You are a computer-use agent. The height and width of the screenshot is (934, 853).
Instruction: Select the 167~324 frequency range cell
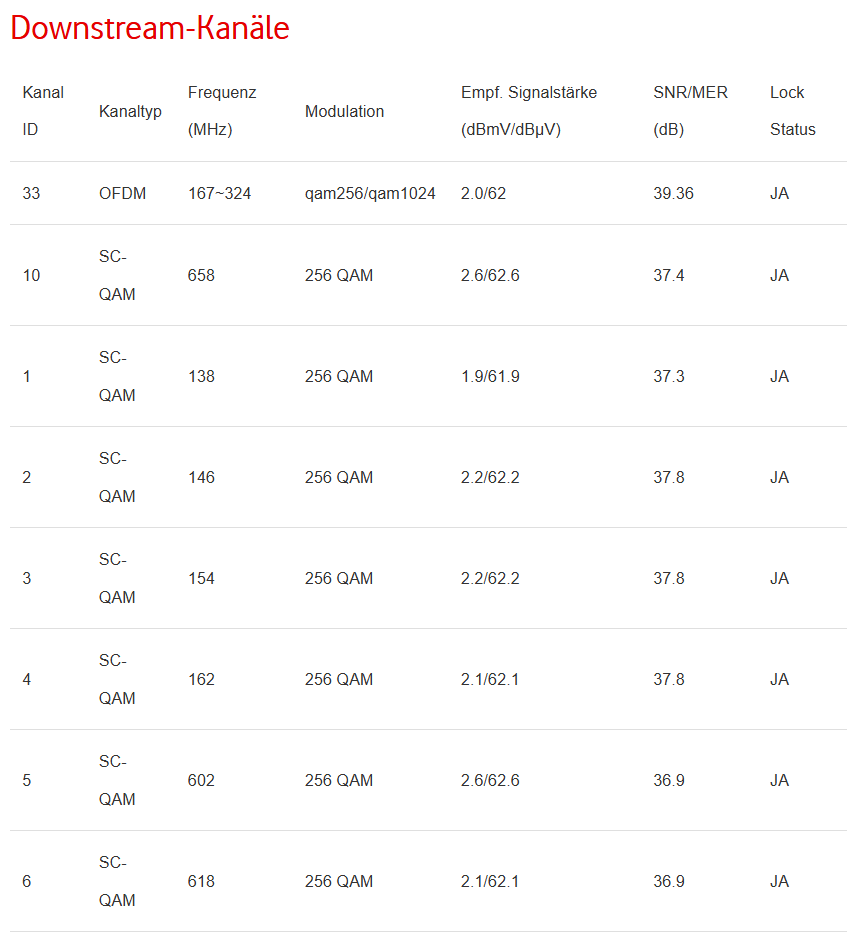point(219,193)
